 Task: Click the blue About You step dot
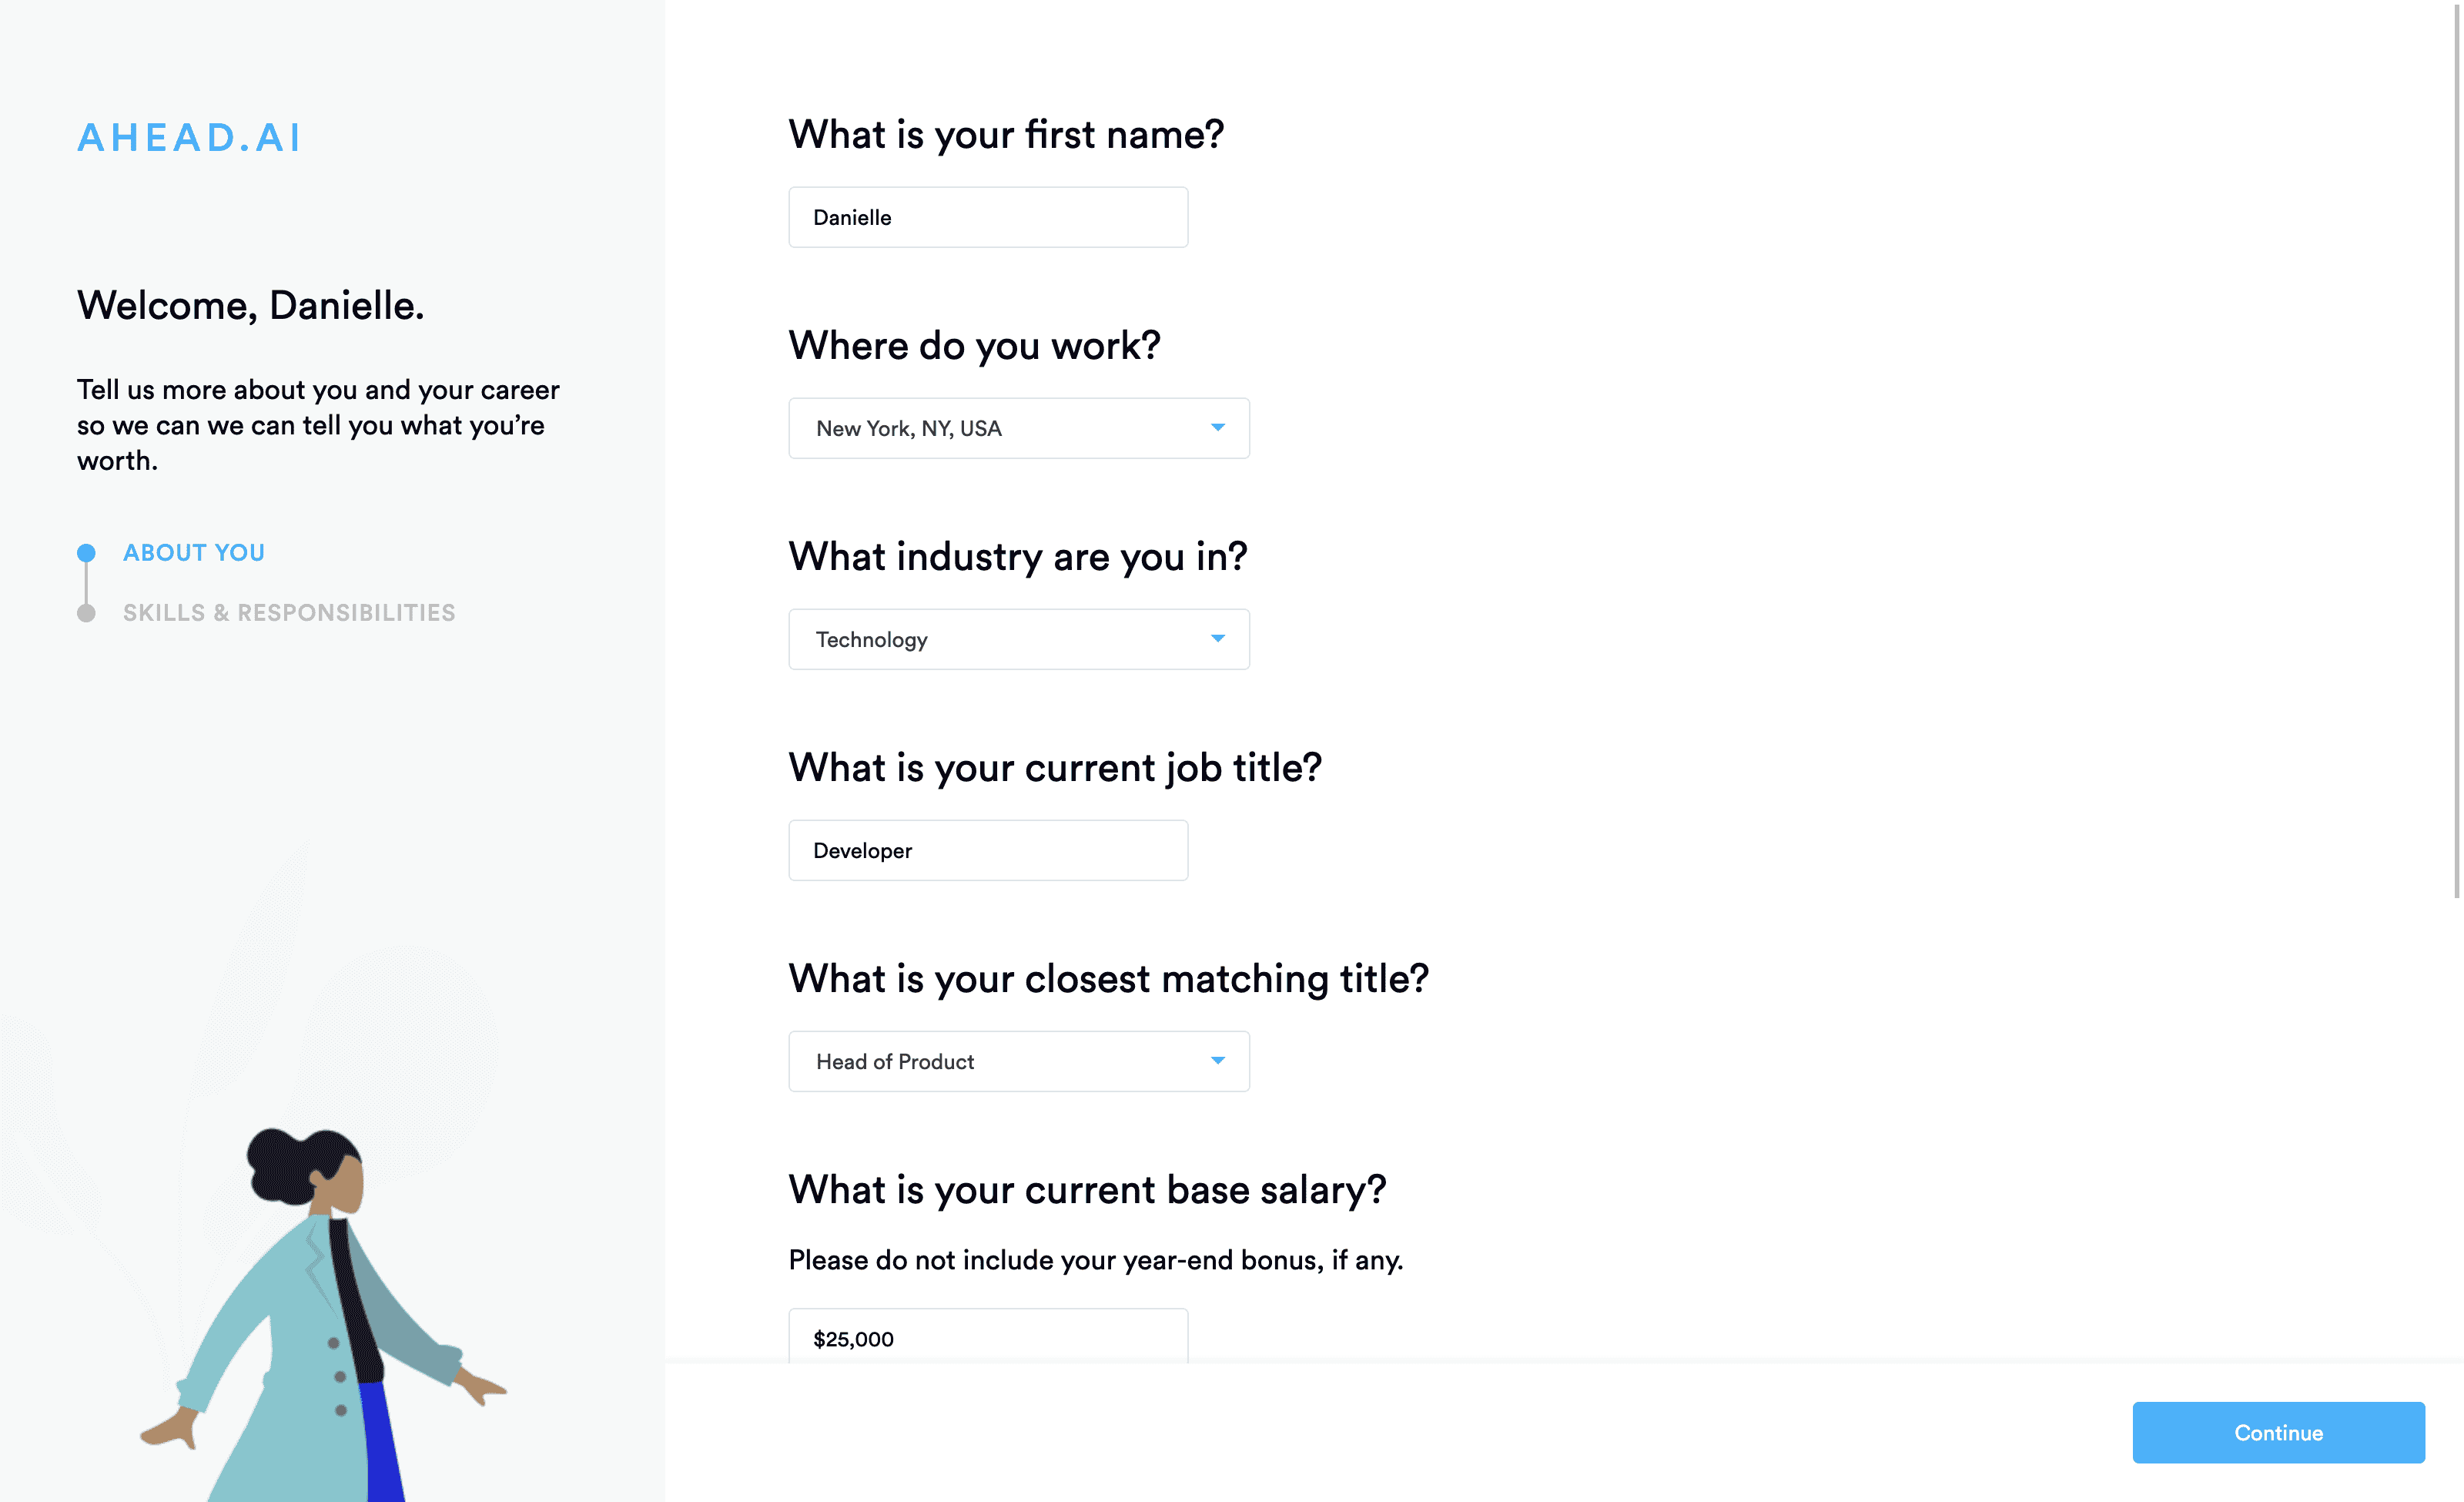(86, 553)
